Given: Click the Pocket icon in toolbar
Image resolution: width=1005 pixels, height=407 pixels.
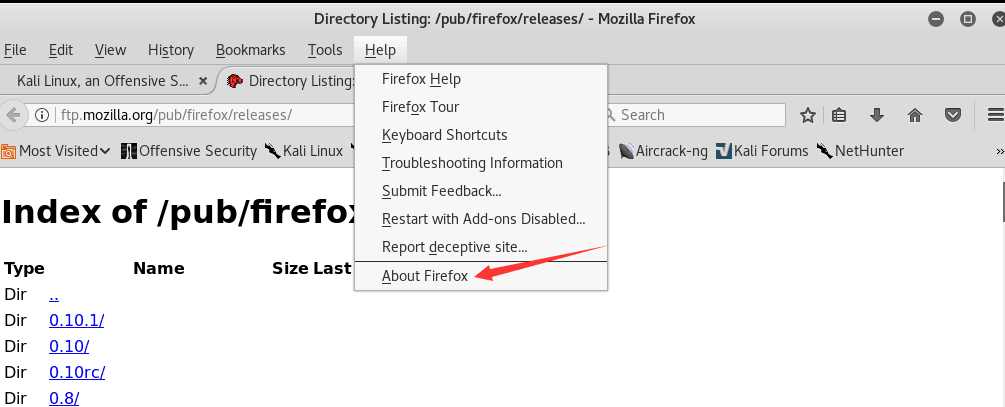Looking at the screenshot, I should coord(953,115).
